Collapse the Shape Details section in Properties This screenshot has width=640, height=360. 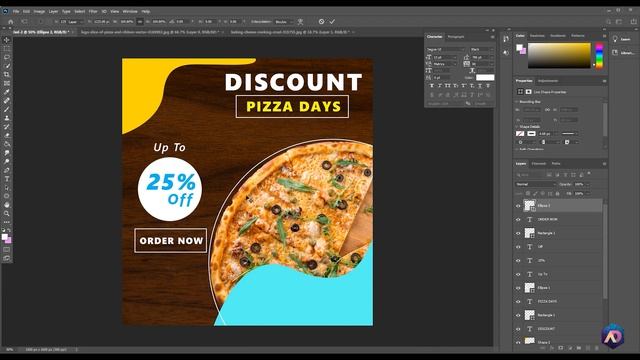(x=517, y=127)
